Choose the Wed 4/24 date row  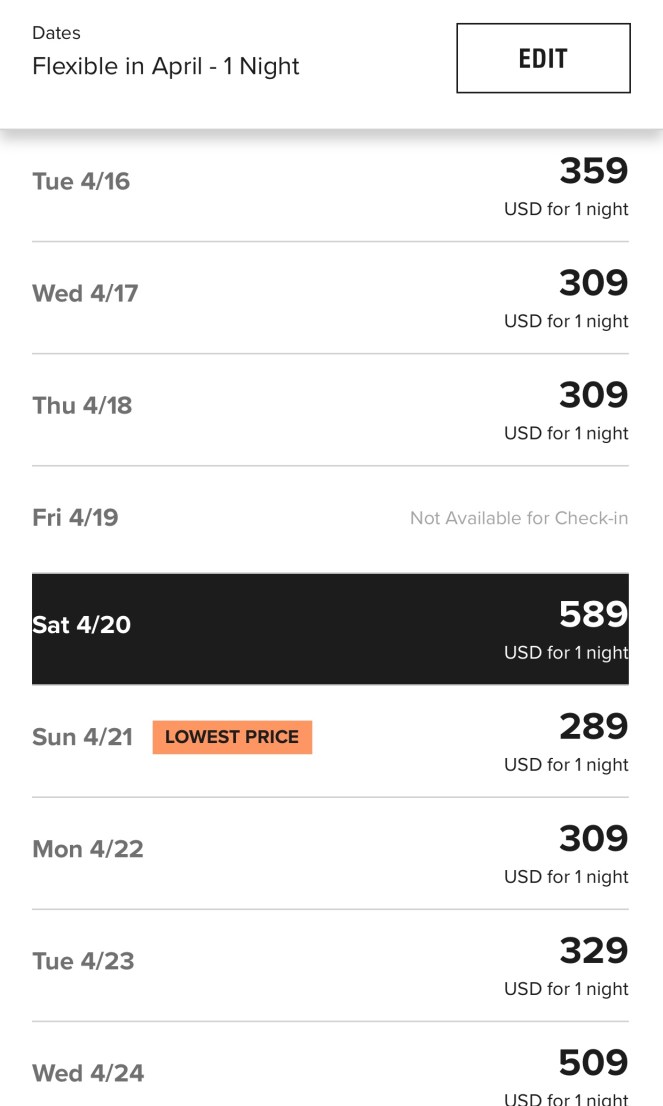(88, 1074)
